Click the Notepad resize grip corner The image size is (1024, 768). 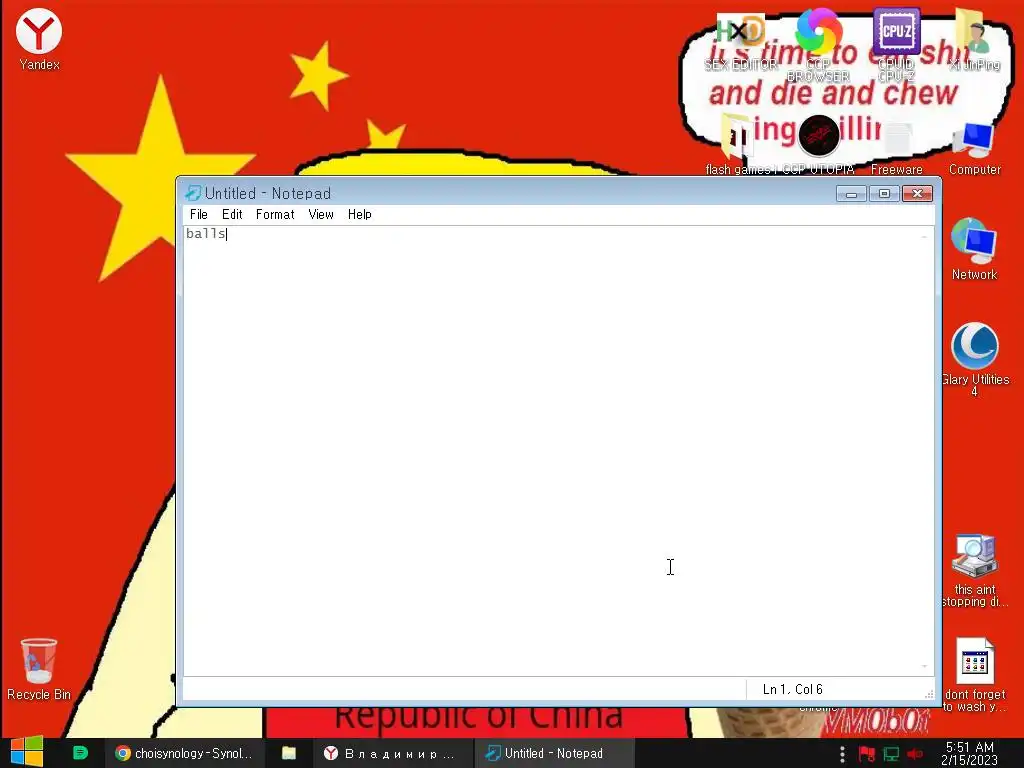coord(929,694)
